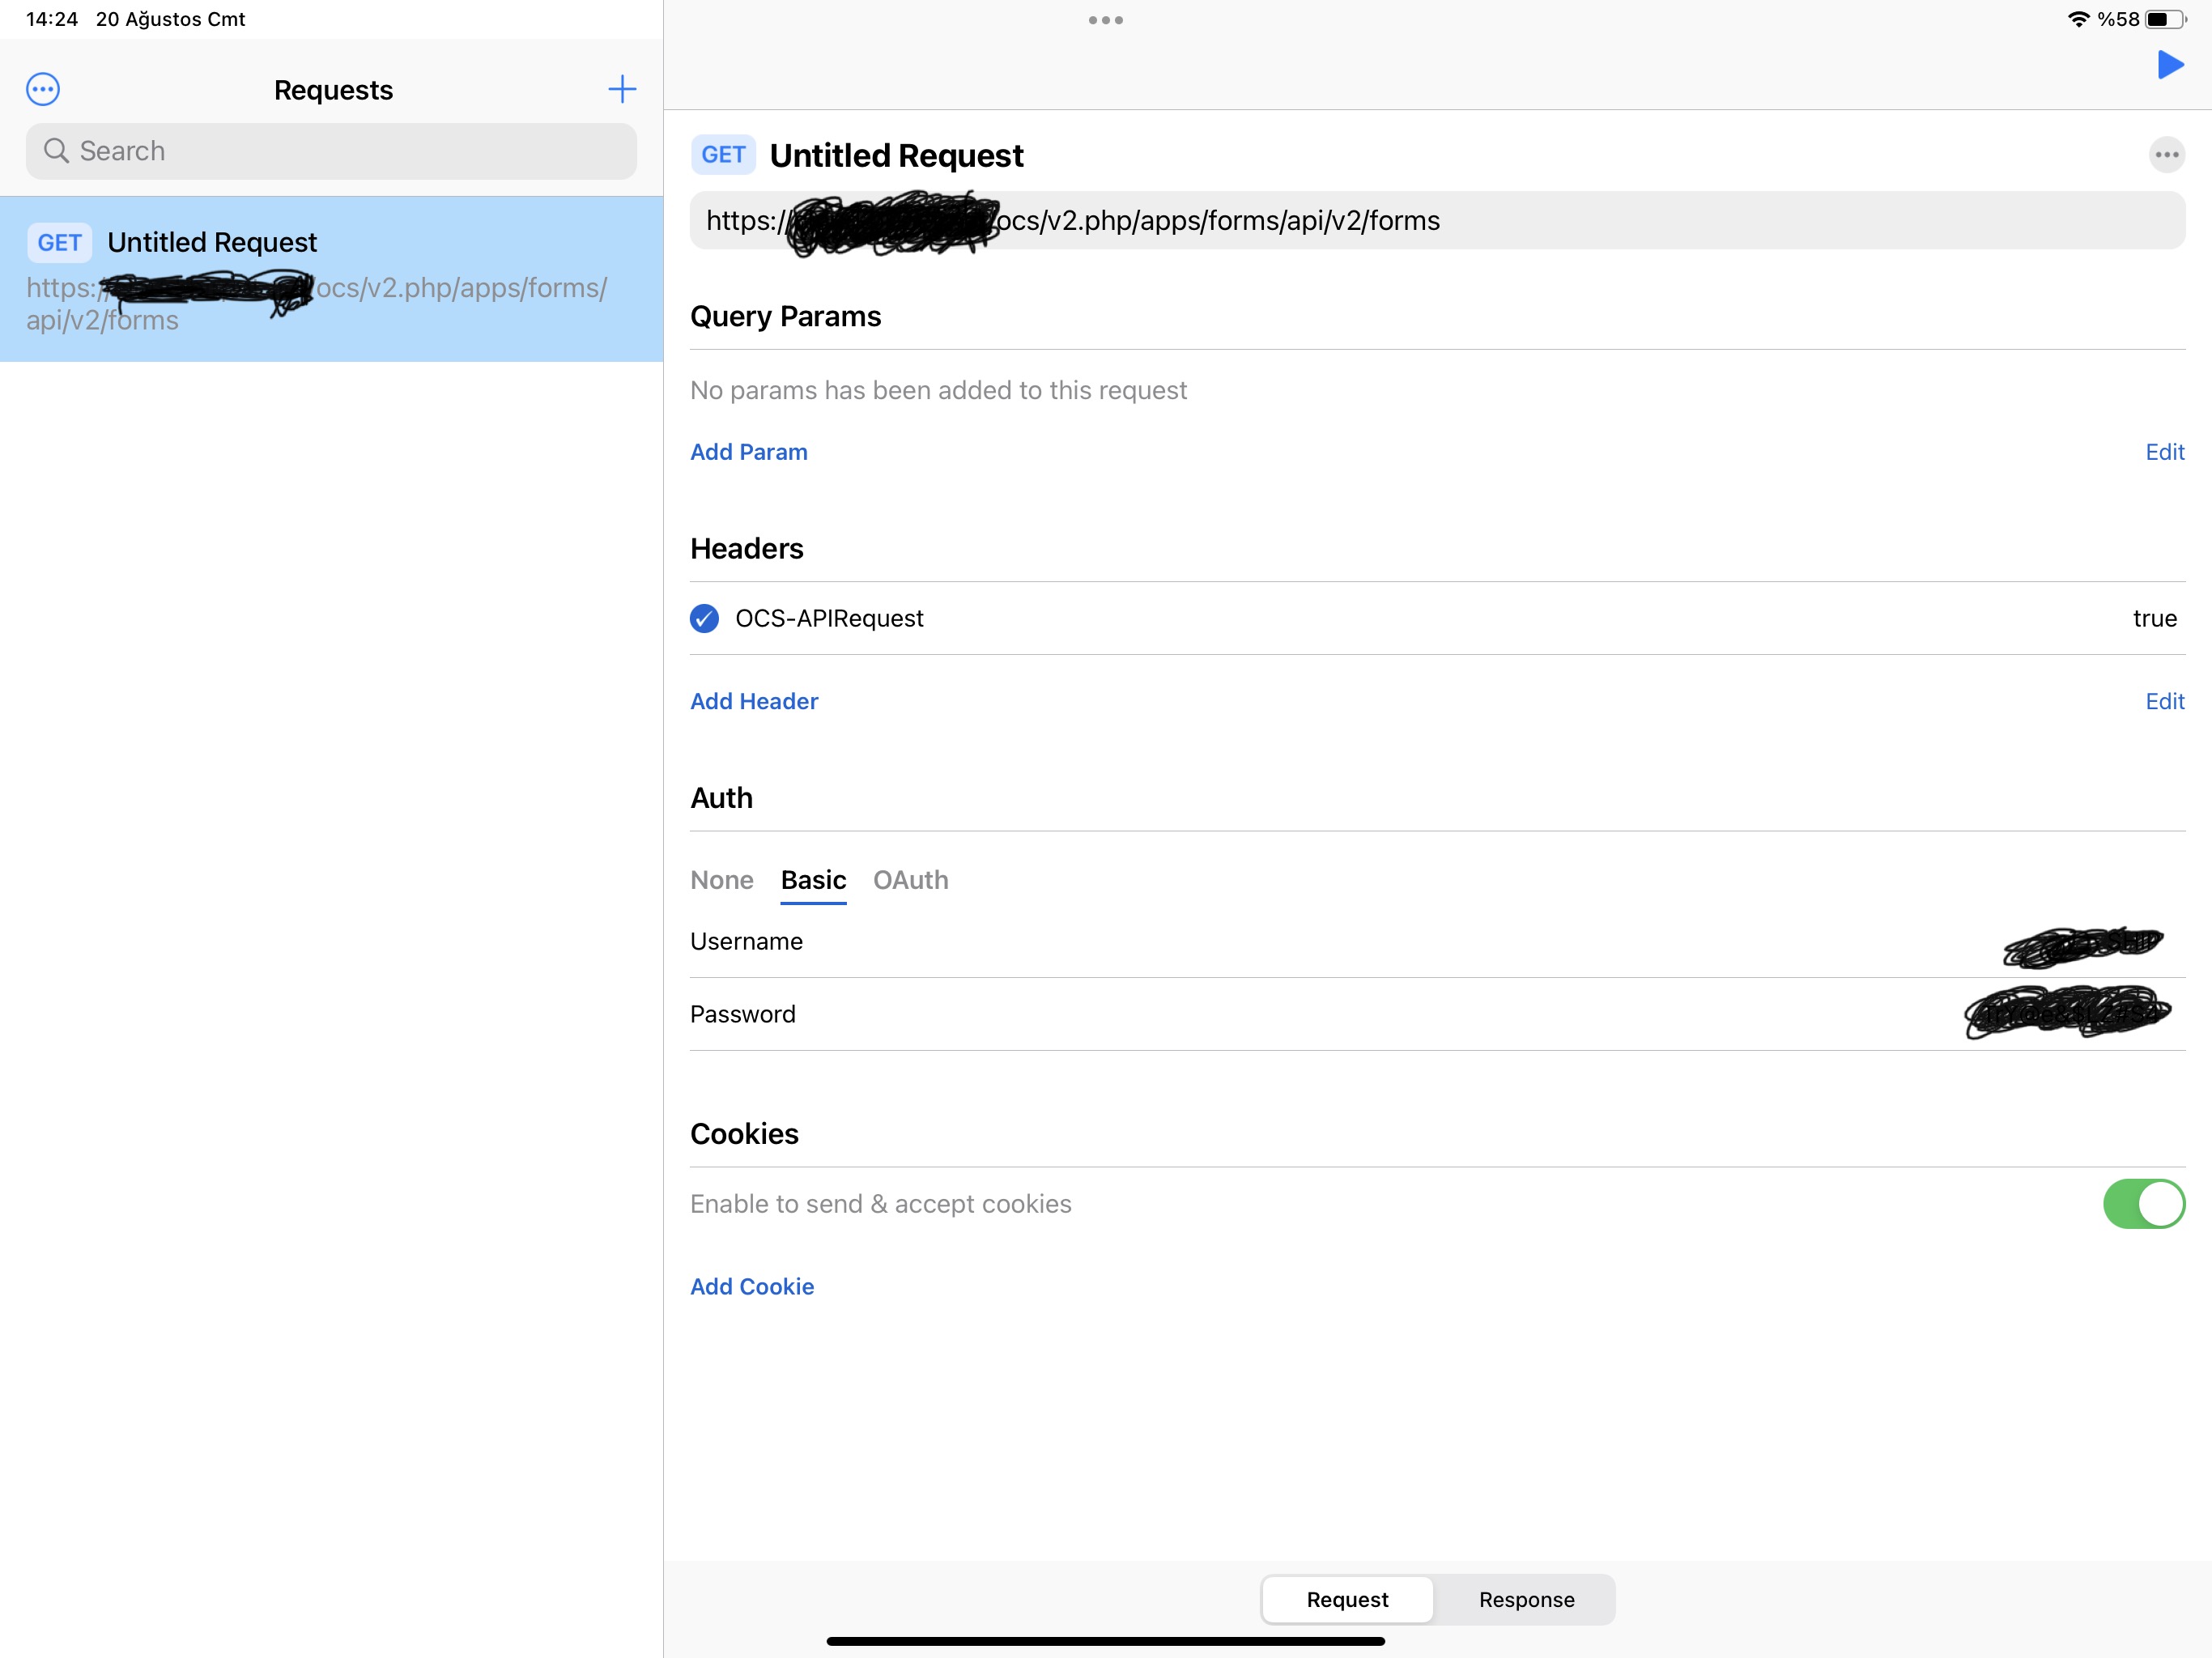Click the search magnifier icon in the sidebar
2212x1658 pixels.
tap(57, 151)
